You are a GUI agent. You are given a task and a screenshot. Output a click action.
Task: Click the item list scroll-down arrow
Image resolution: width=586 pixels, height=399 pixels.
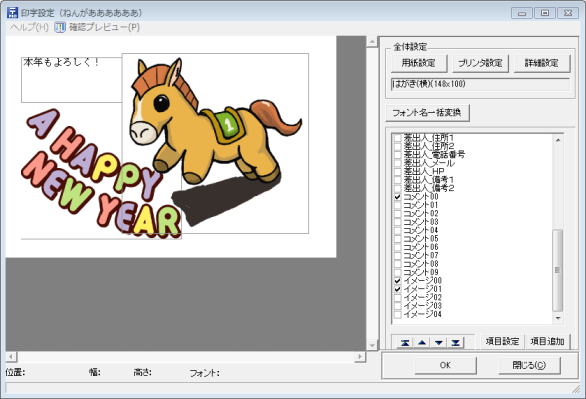click(x=558, y=318)
